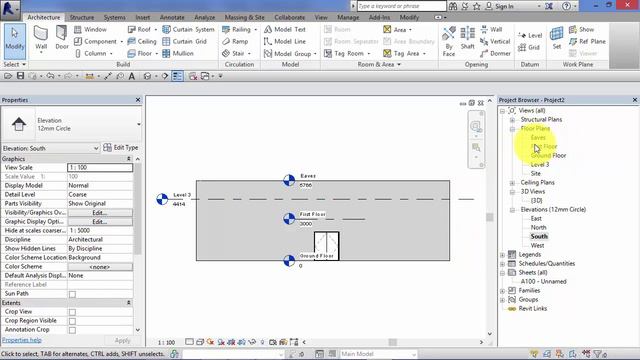640x360 pixels.
Task: Click the keyword search box
Action: (402, 6)
